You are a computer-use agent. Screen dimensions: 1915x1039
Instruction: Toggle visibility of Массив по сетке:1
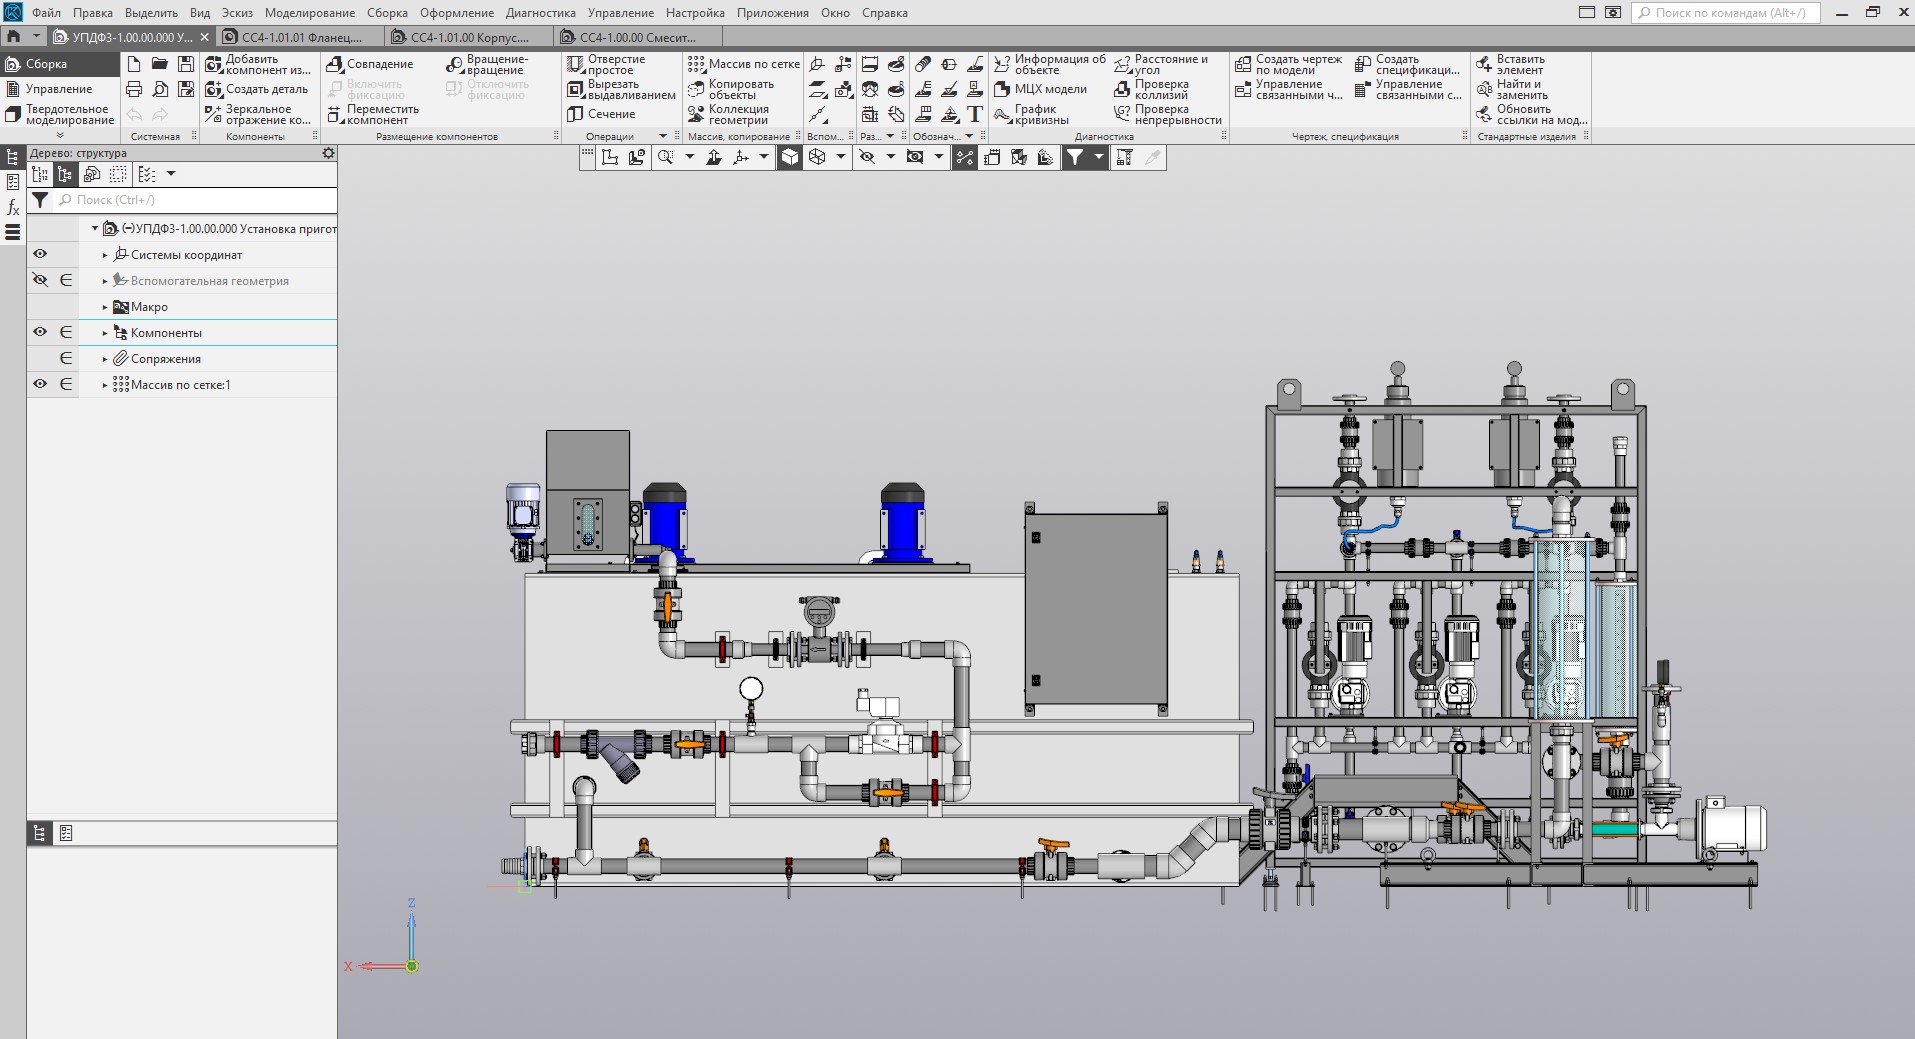pyautogui.click(x=40, y=385)
